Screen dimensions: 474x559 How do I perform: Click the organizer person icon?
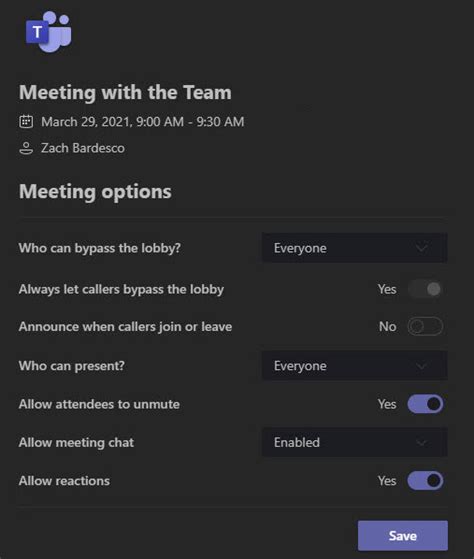point(26,148)
